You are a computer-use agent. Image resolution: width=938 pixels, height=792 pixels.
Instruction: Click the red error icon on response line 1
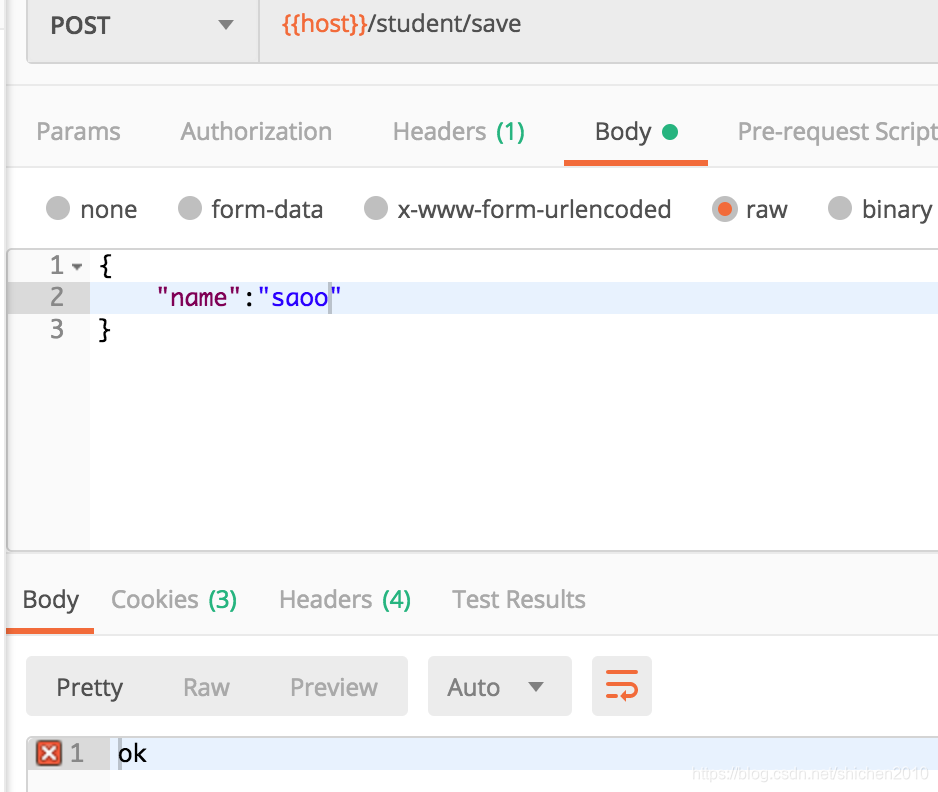(x=49, y=753)
